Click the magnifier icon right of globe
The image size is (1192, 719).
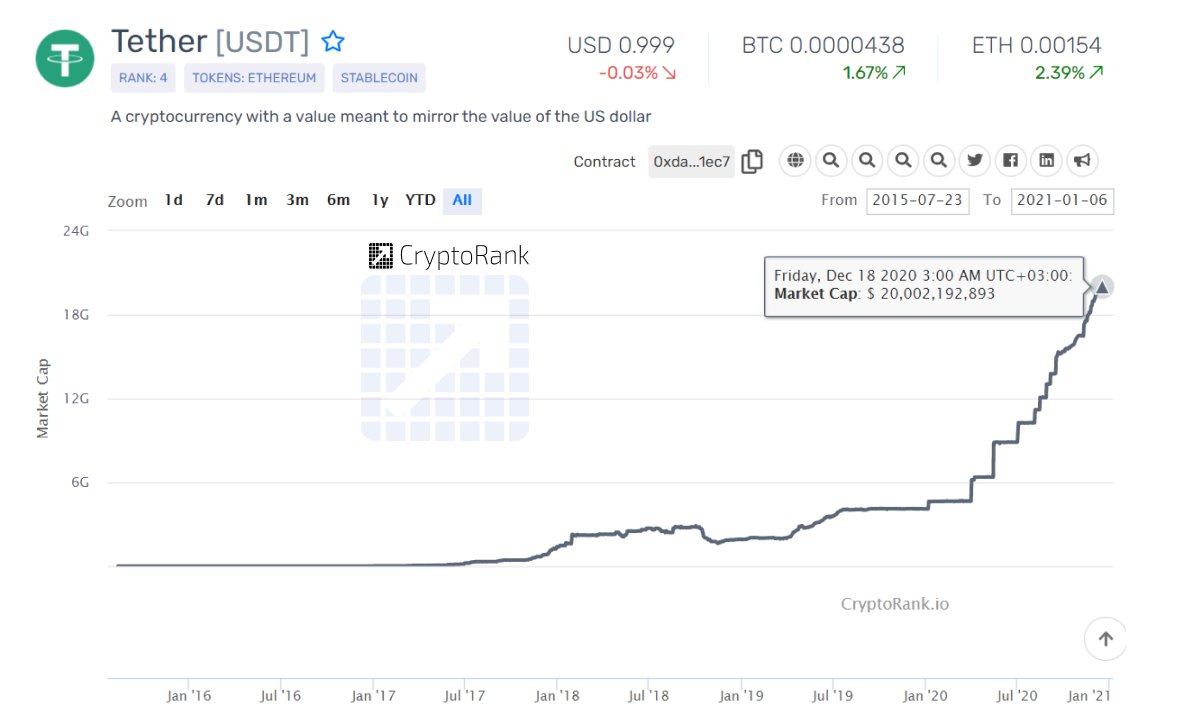[831, 160]
